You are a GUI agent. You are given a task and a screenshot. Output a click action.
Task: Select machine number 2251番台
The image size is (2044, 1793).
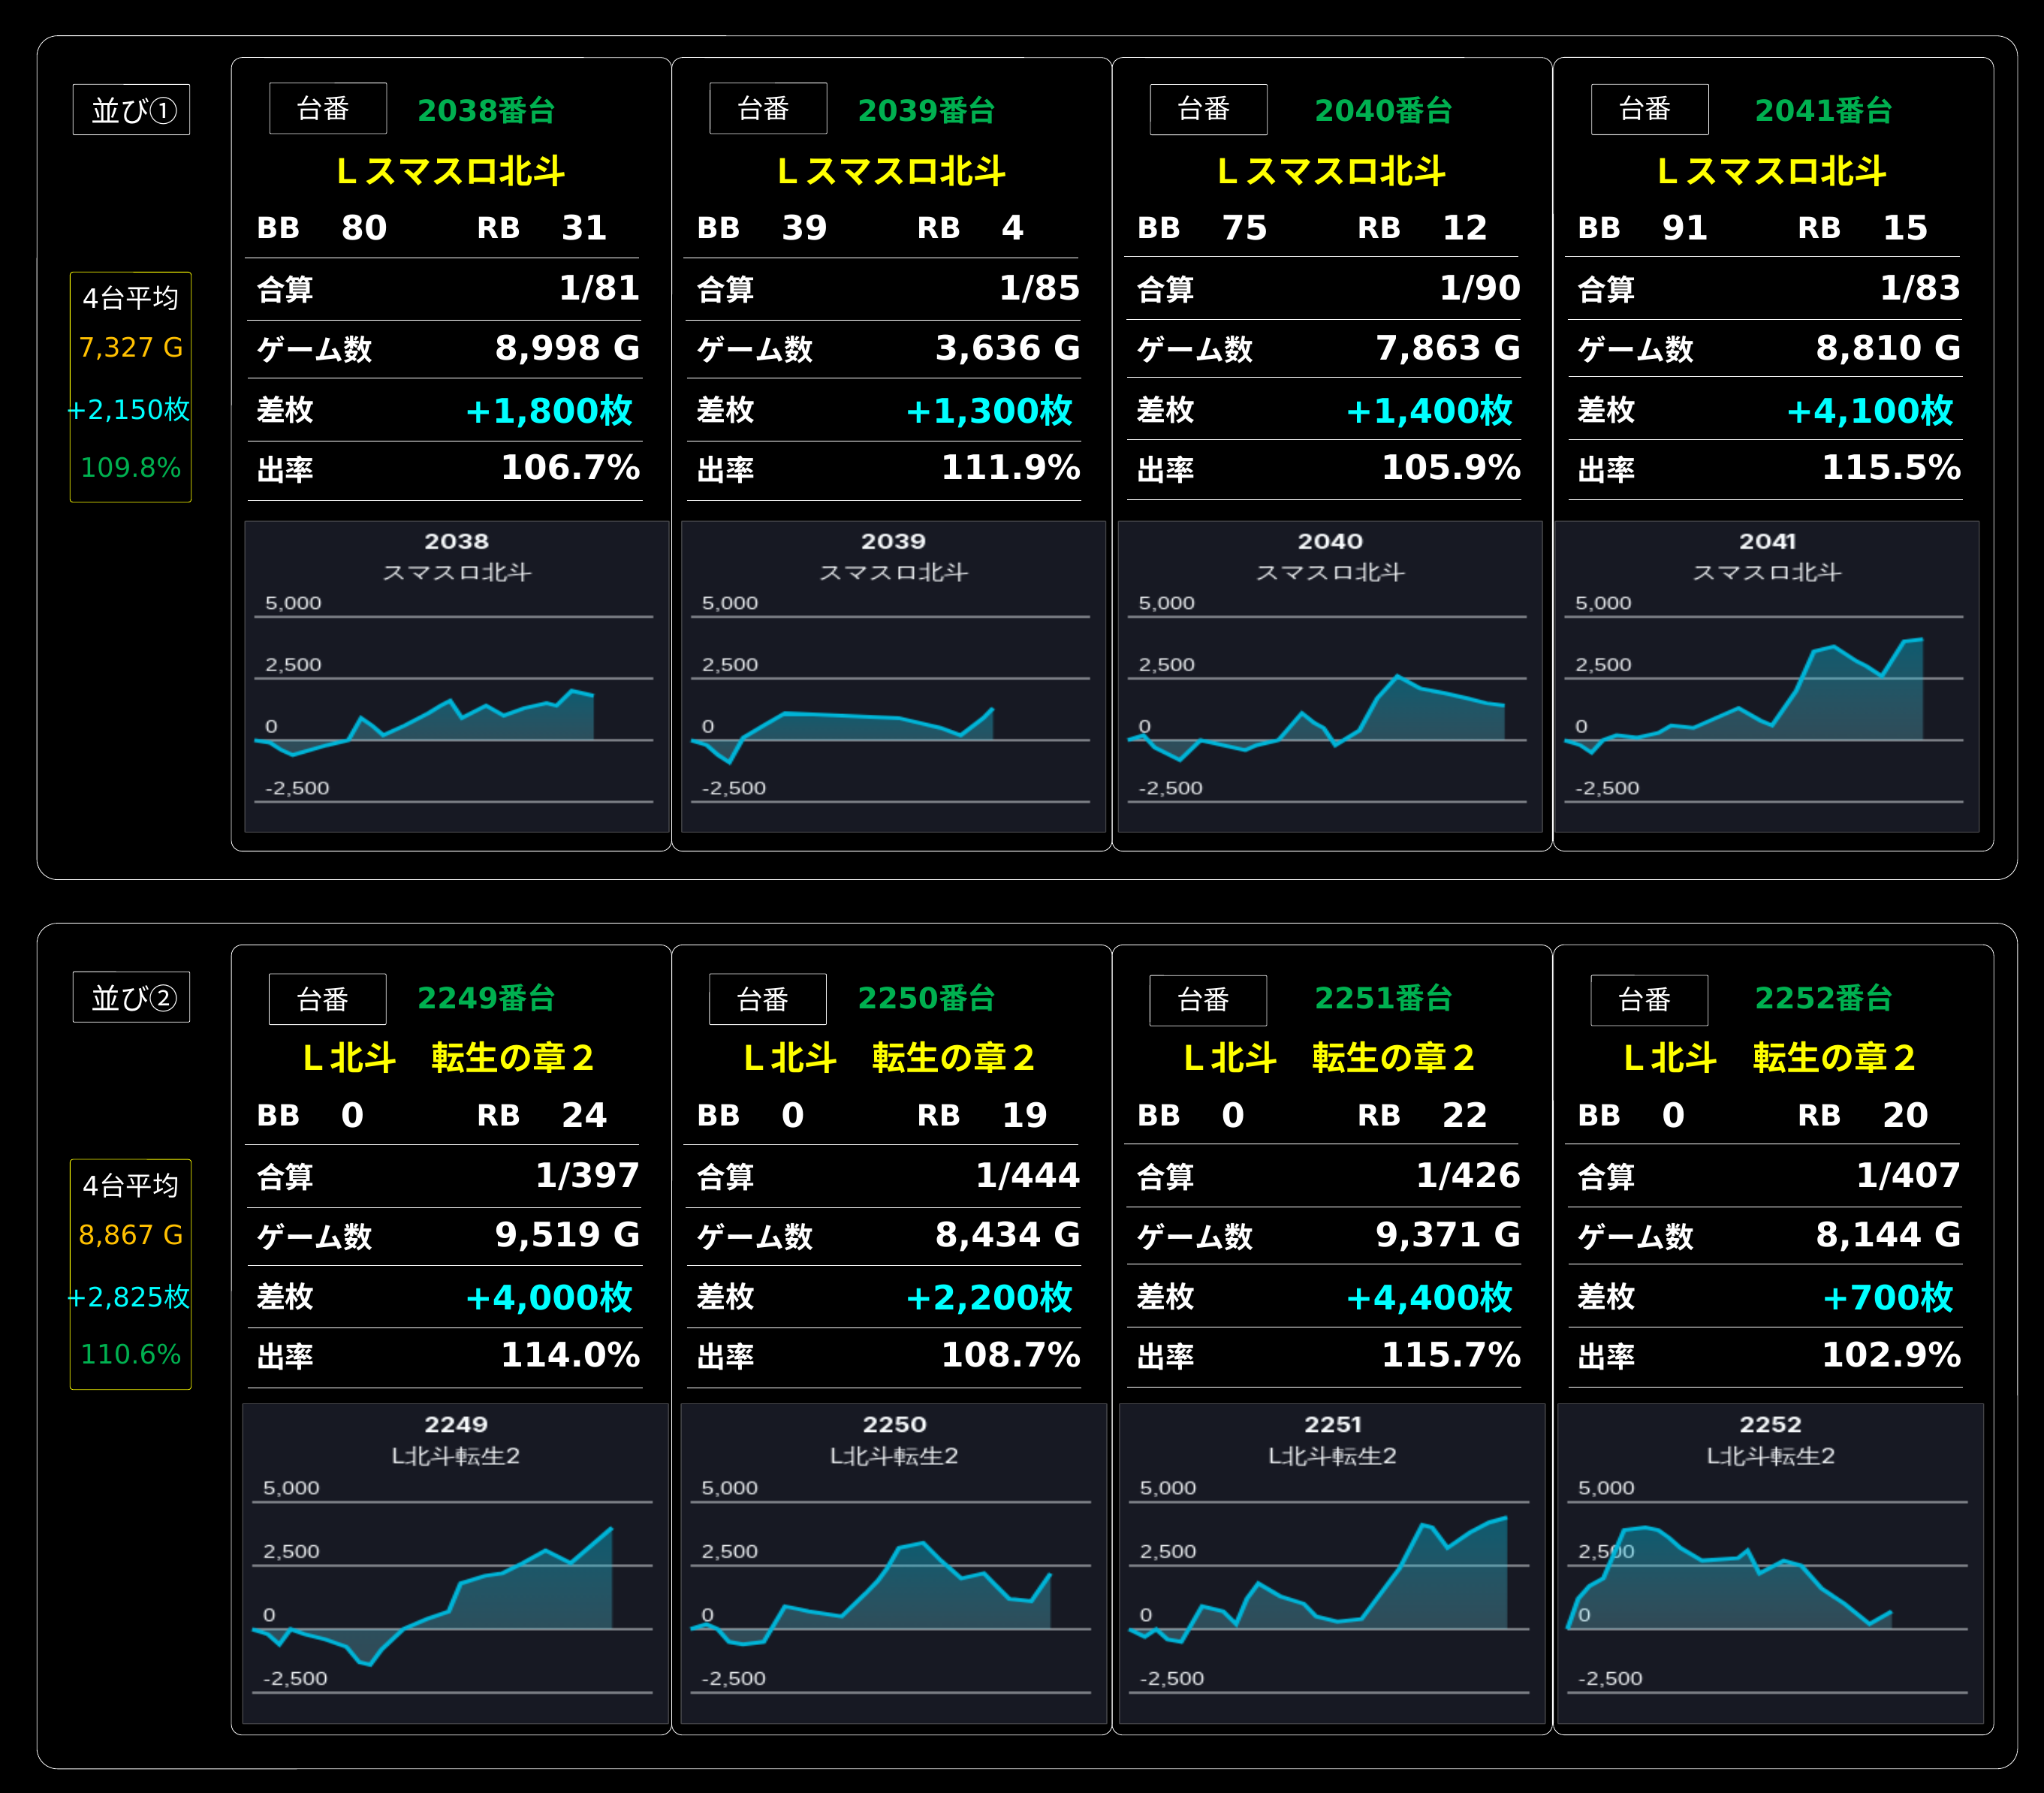pos(1383,998)
